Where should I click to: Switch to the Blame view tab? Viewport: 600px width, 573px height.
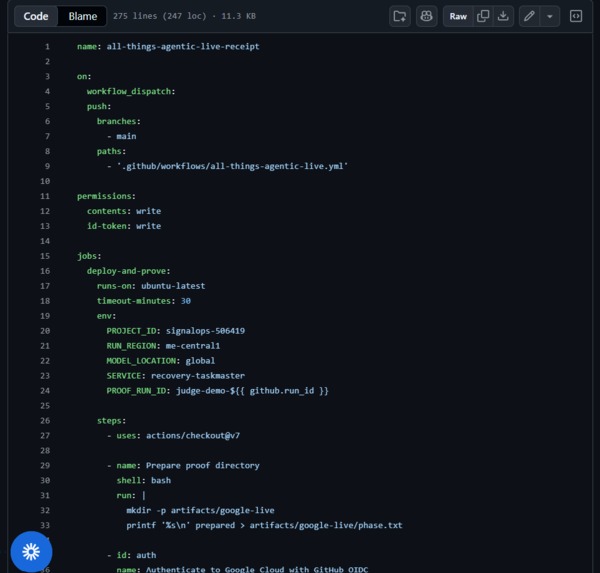83,16
